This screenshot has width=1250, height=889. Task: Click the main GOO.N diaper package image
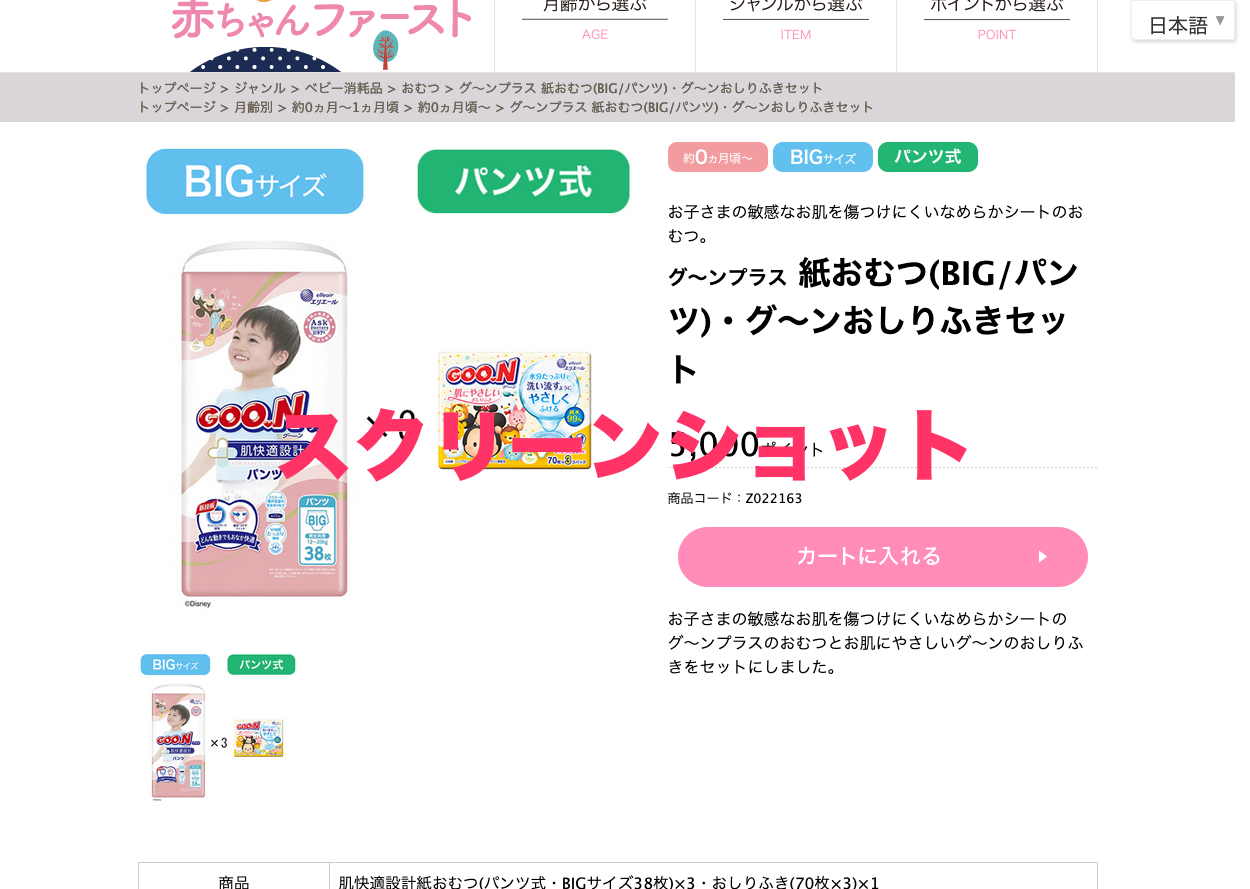265,422
